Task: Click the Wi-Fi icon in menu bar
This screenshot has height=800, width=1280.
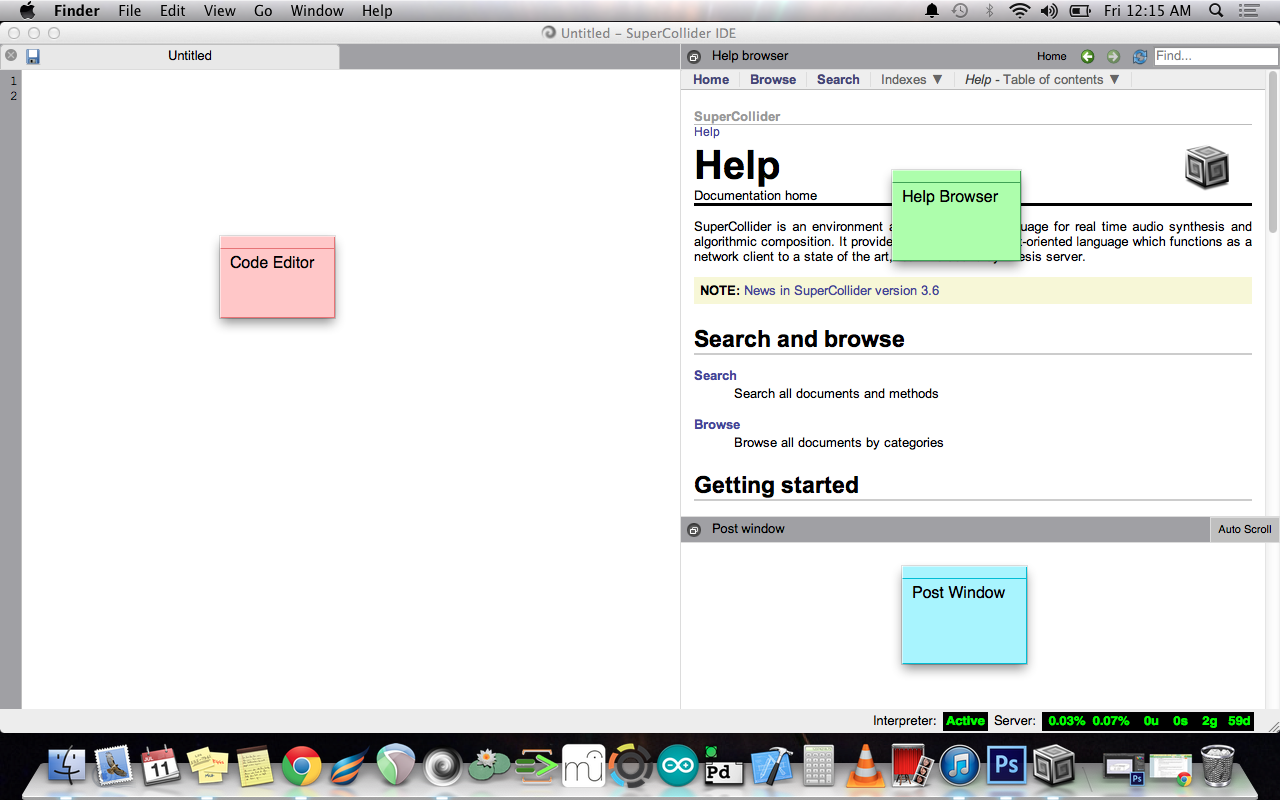Action: (x=1020, y=11)
